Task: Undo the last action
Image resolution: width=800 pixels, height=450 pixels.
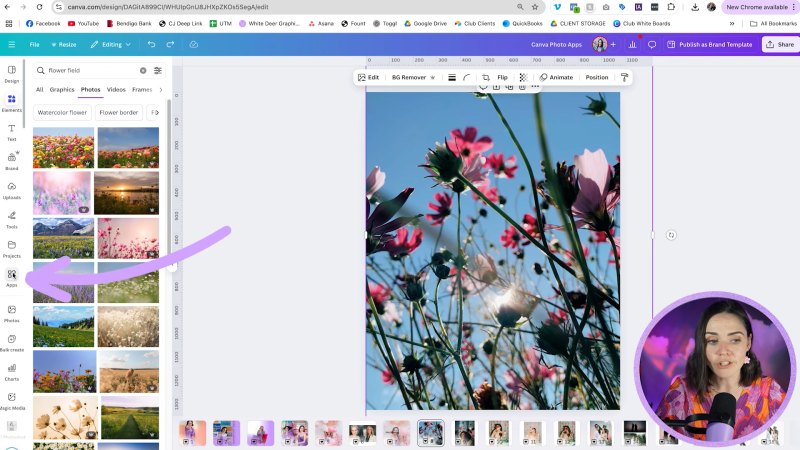Action: 152,44
